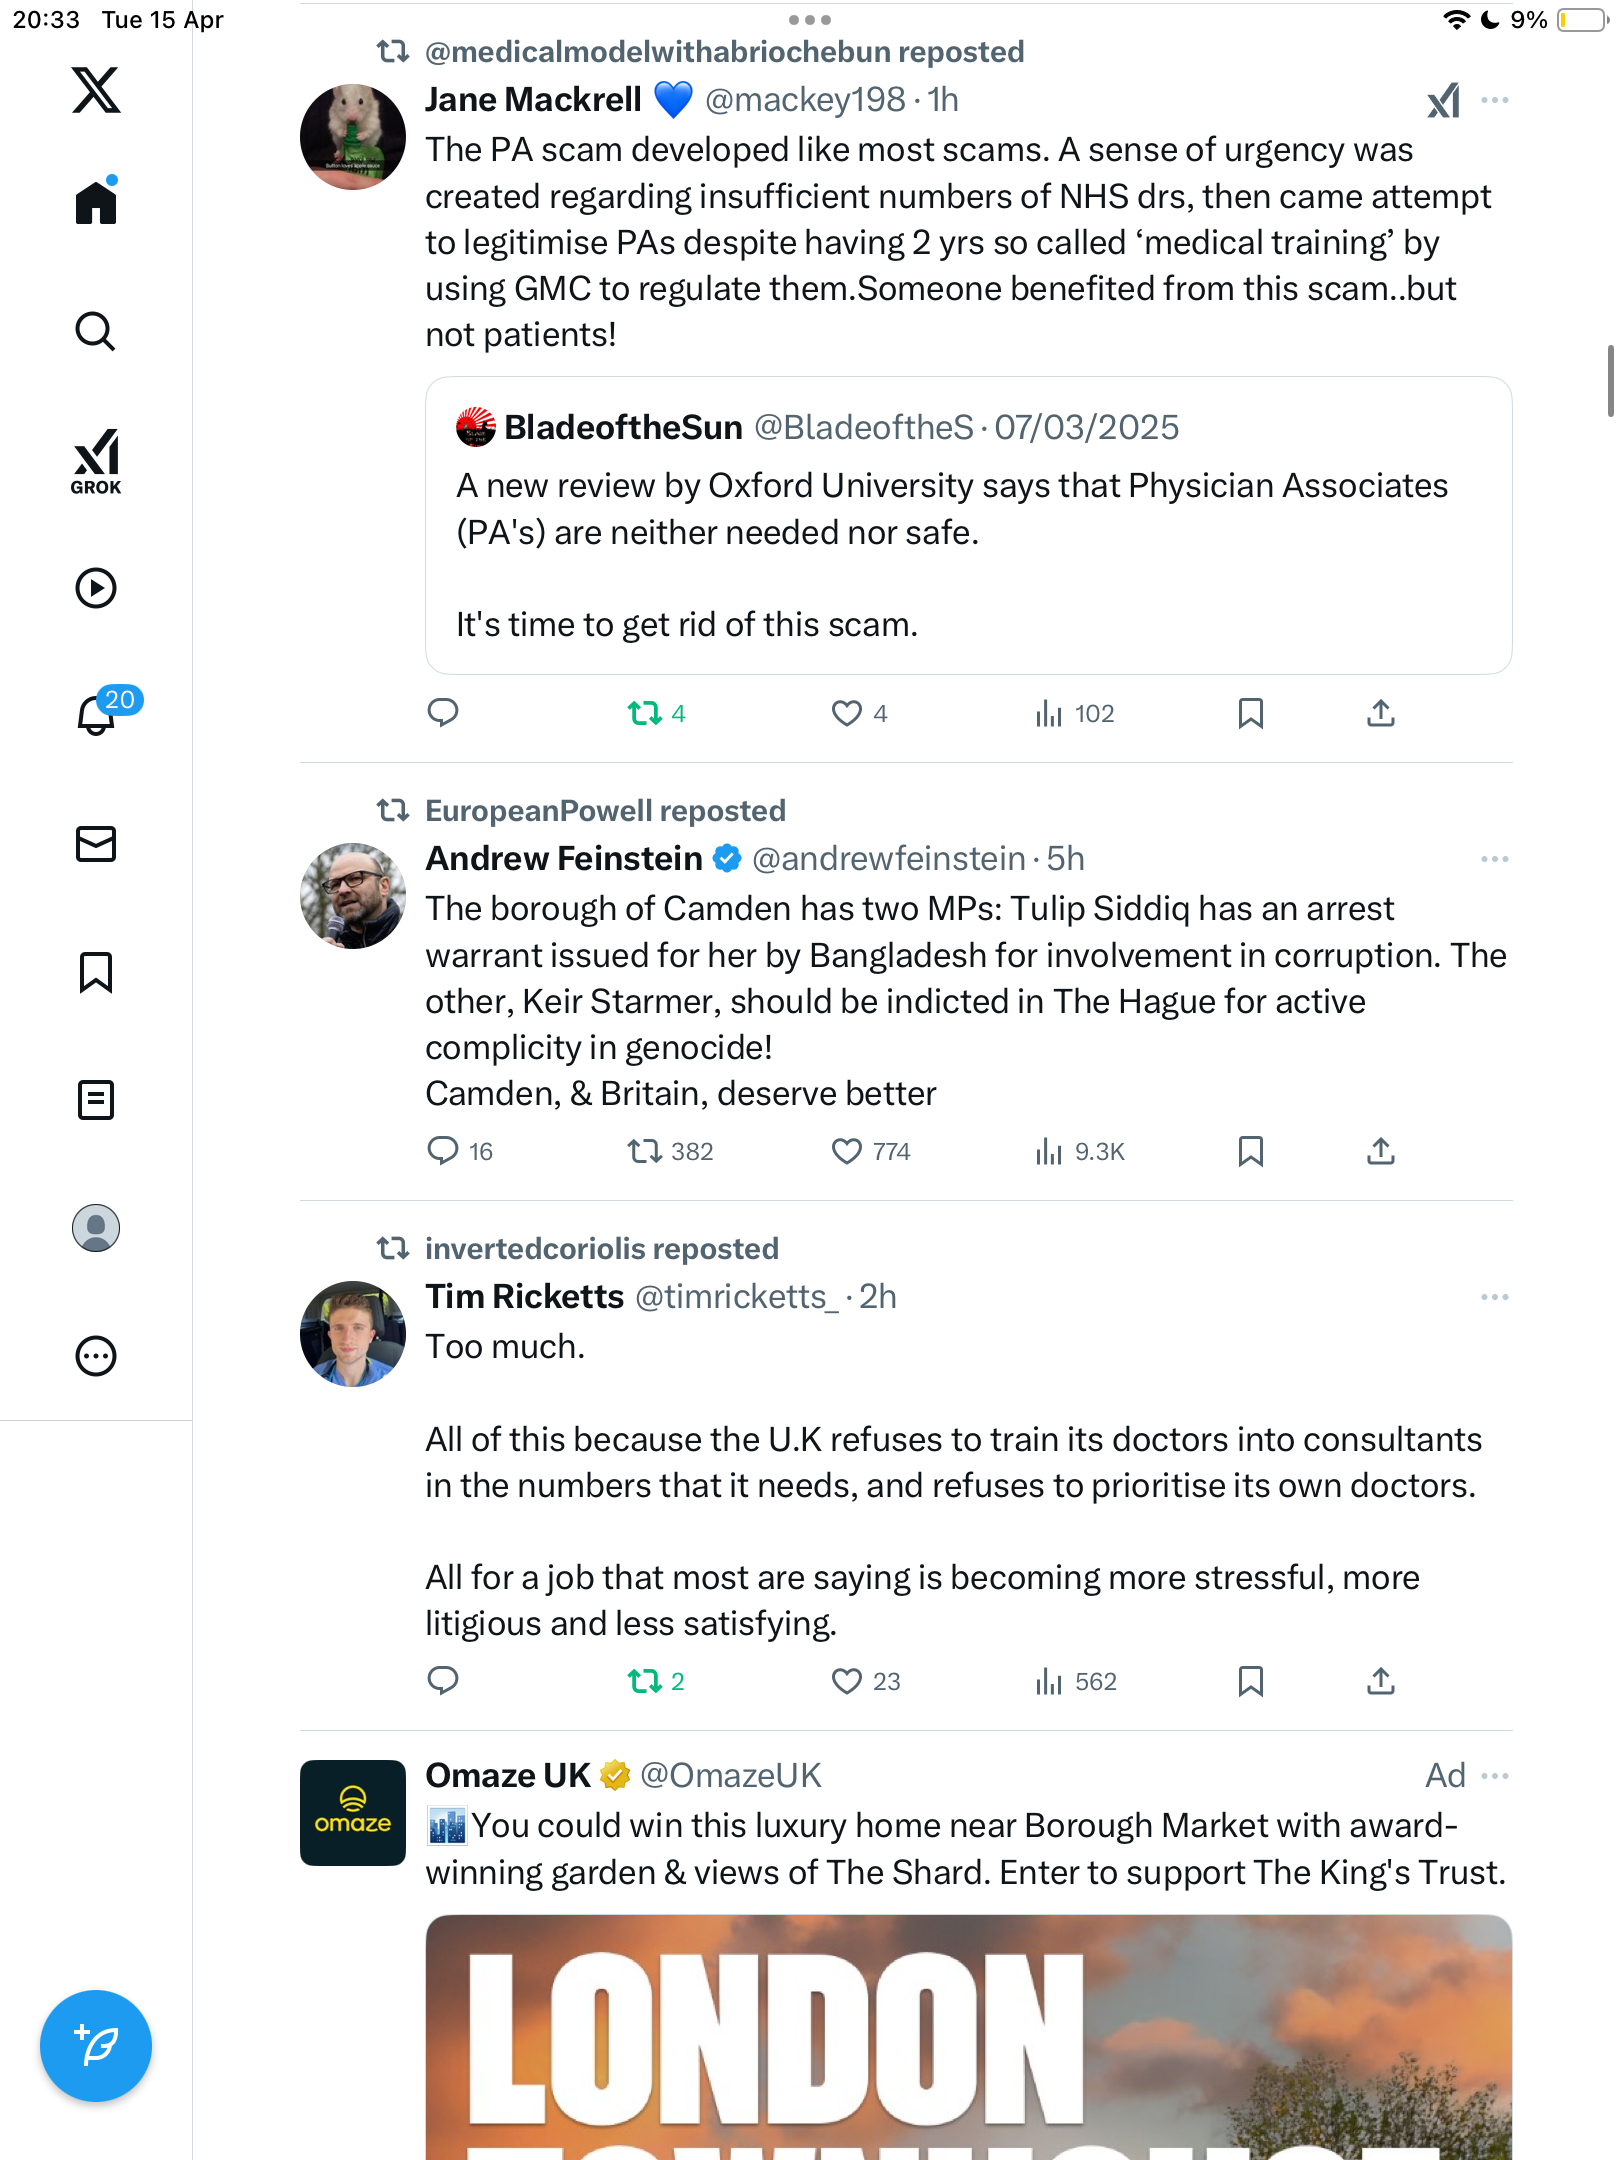1620x2160 pixels.
Task: Open more options on Tim Ricketts' post
Action: click(x=1494, y=1297)
